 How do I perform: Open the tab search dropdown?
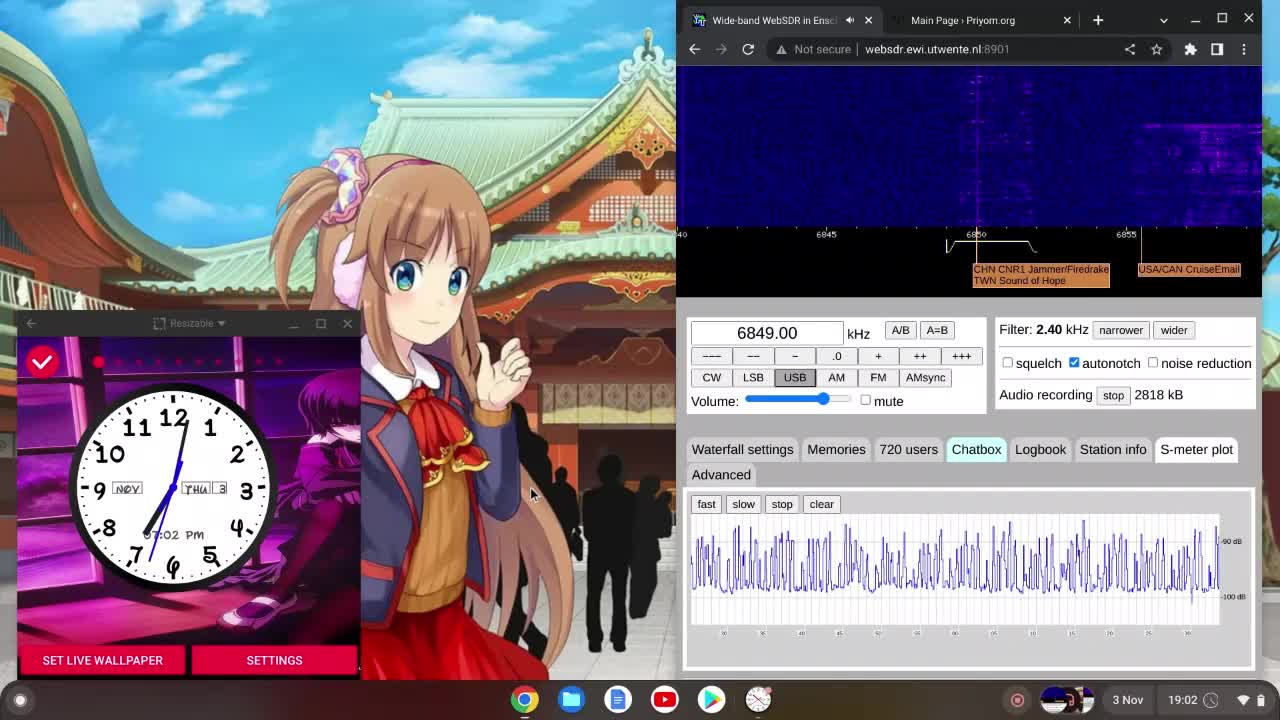coord(1163,20)
